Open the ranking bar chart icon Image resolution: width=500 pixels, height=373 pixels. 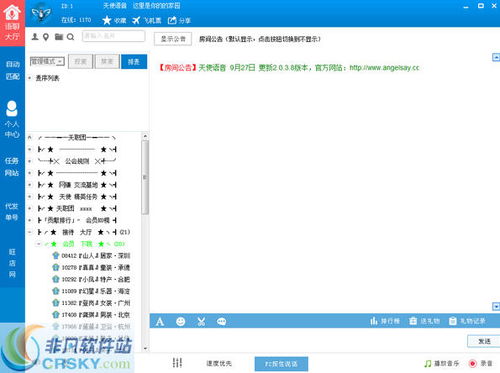pyautogui.click(x=374, y=321)
